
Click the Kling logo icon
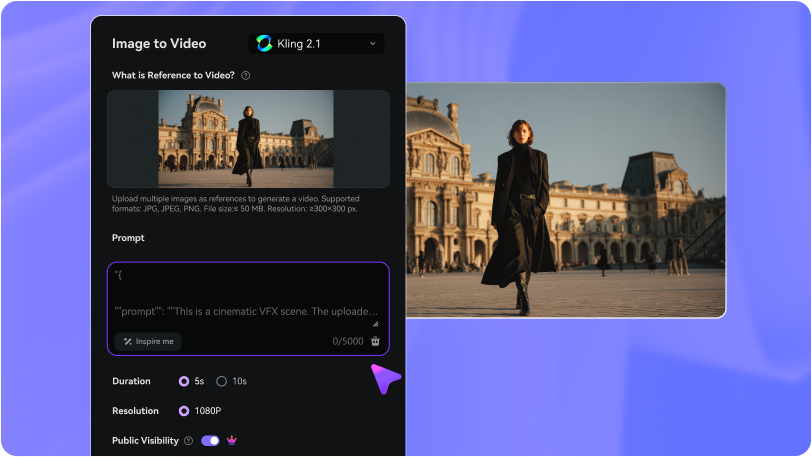click(264, 44)
